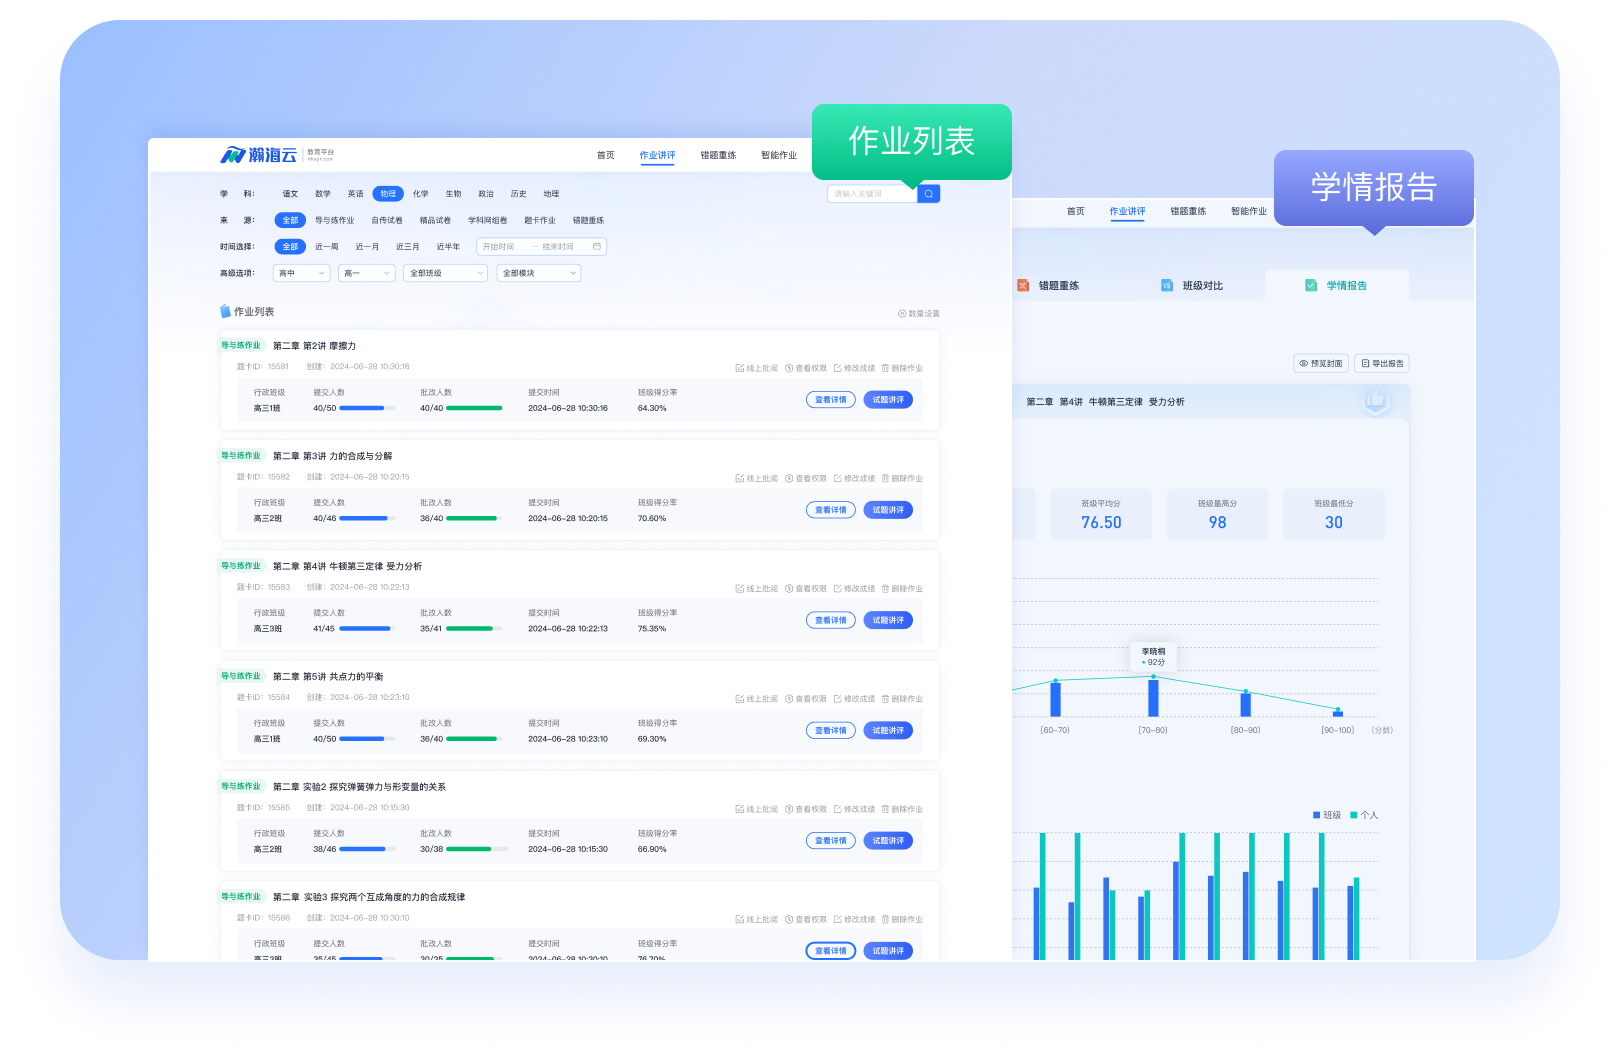Click the 40/50 submission progress bar for 摩擦力
The width and height of the screenshot is (1620, 1060).
pos(367,408)
